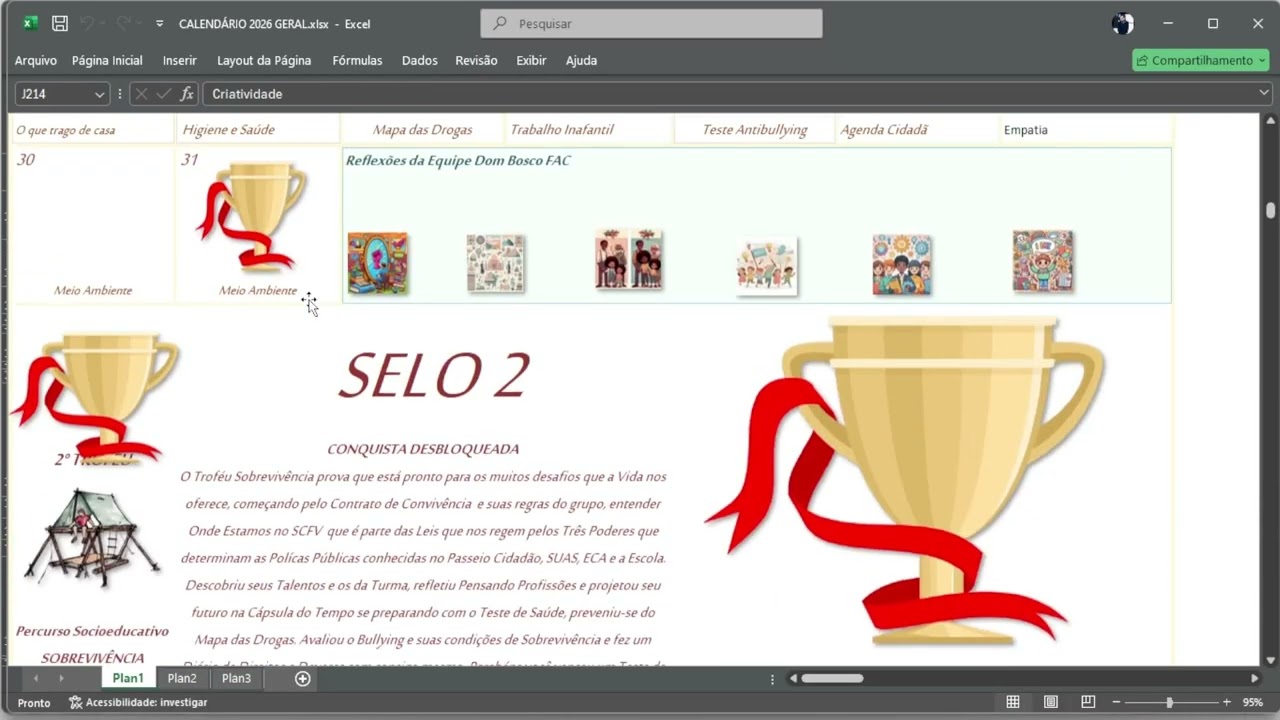Screen dimensions: 1280x720
Task: Select the 'Empatia' cell
Action: click(x=1085, y=130)
